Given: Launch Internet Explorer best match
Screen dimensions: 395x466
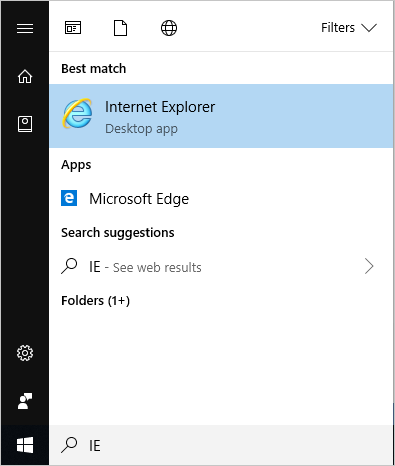Looking at the screenshot, I should (221, 116).
